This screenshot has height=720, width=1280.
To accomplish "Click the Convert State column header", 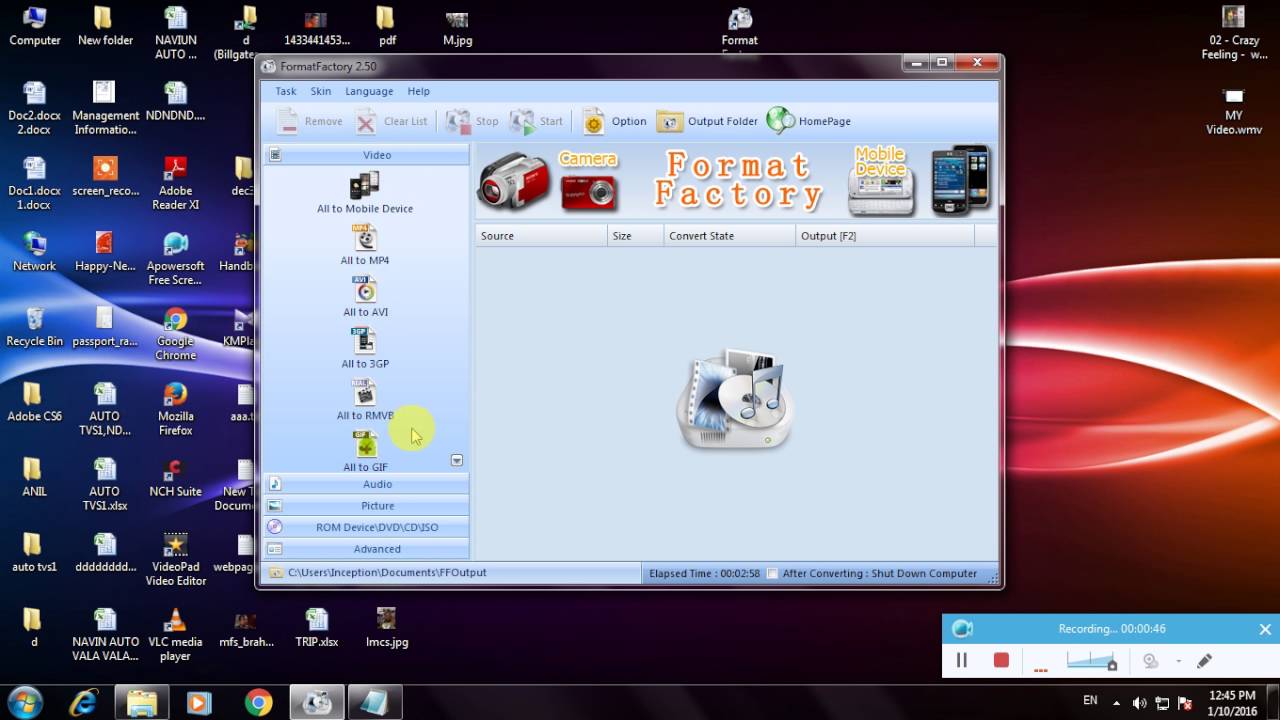I will (x=729, y=236).
